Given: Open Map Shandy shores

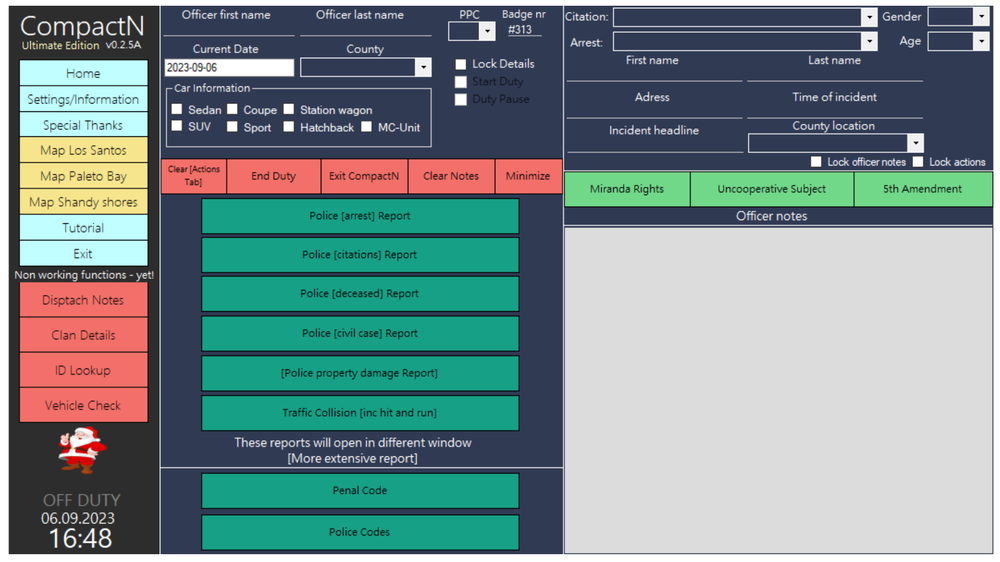Looking at the screenshot, I should 84,202.
